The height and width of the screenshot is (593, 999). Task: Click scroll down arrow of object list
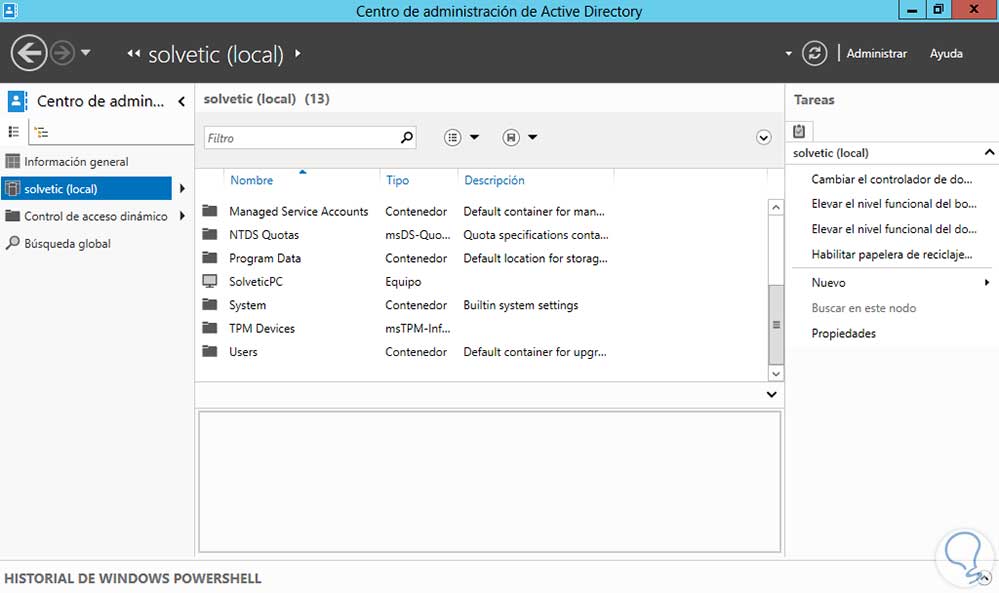[x=775, y=374]
